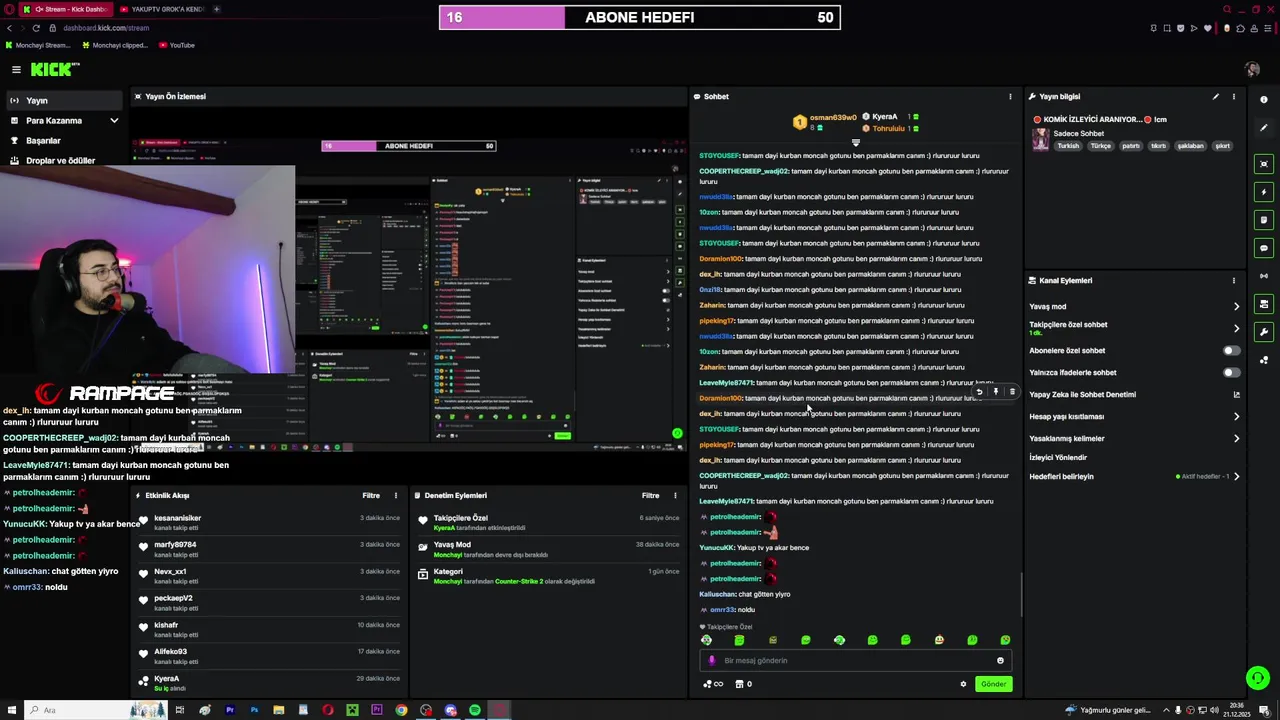This screenshot has height=720, width=1280.
Task: Click the stream category thumbnail
Action: coord(1041,139)
